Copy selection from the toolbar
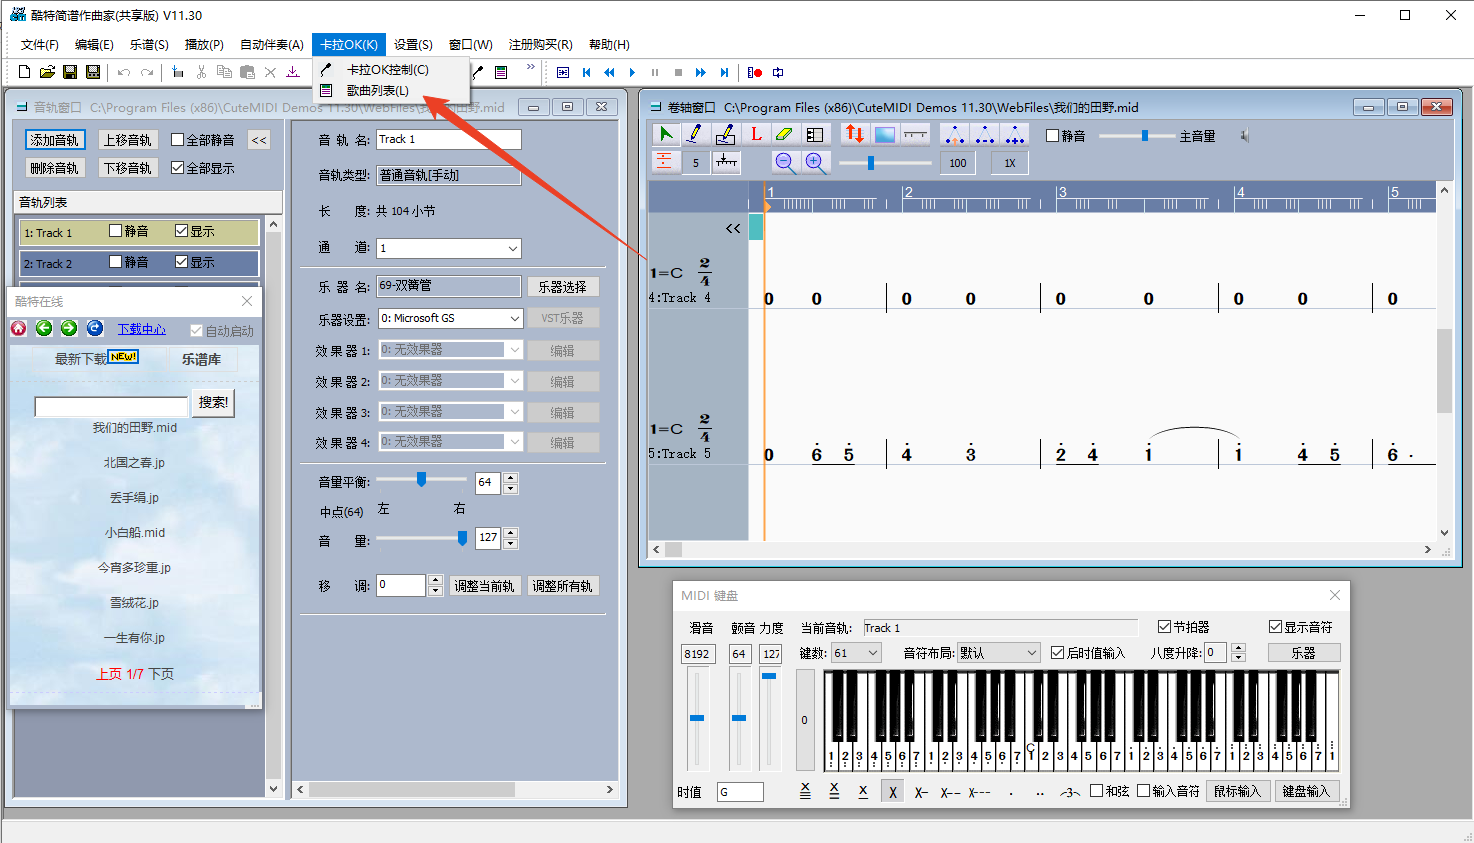 (x=224, y=72)
